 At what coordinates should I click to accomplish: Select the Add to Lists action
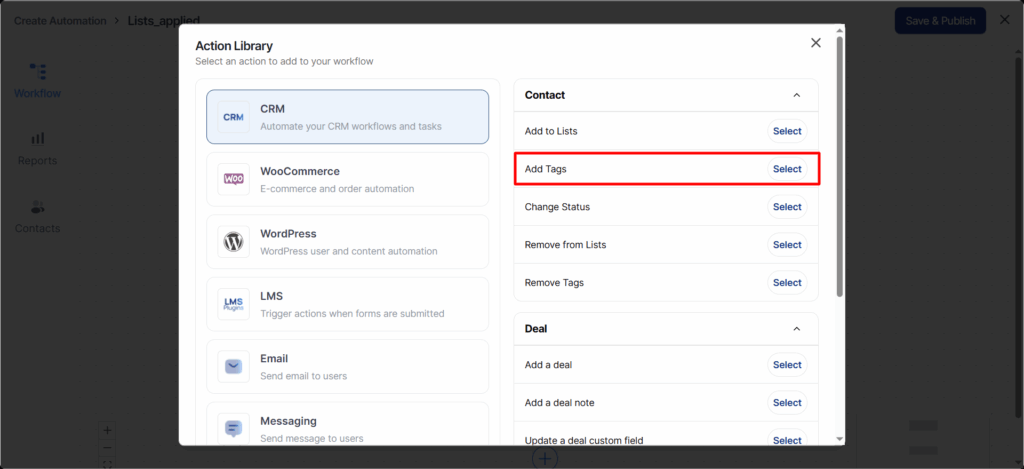click(x=786, y=131)
